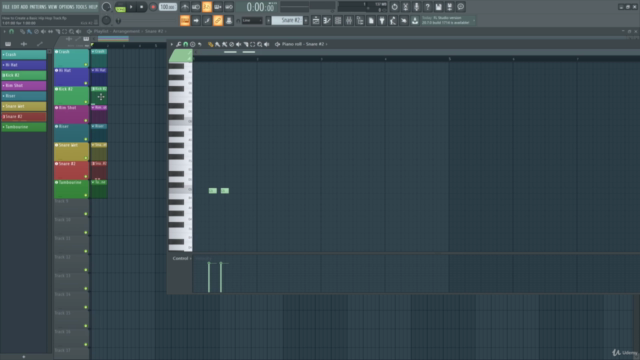Toggle typing keyboard to piano button
640x360 pixels.
(185, 20)
